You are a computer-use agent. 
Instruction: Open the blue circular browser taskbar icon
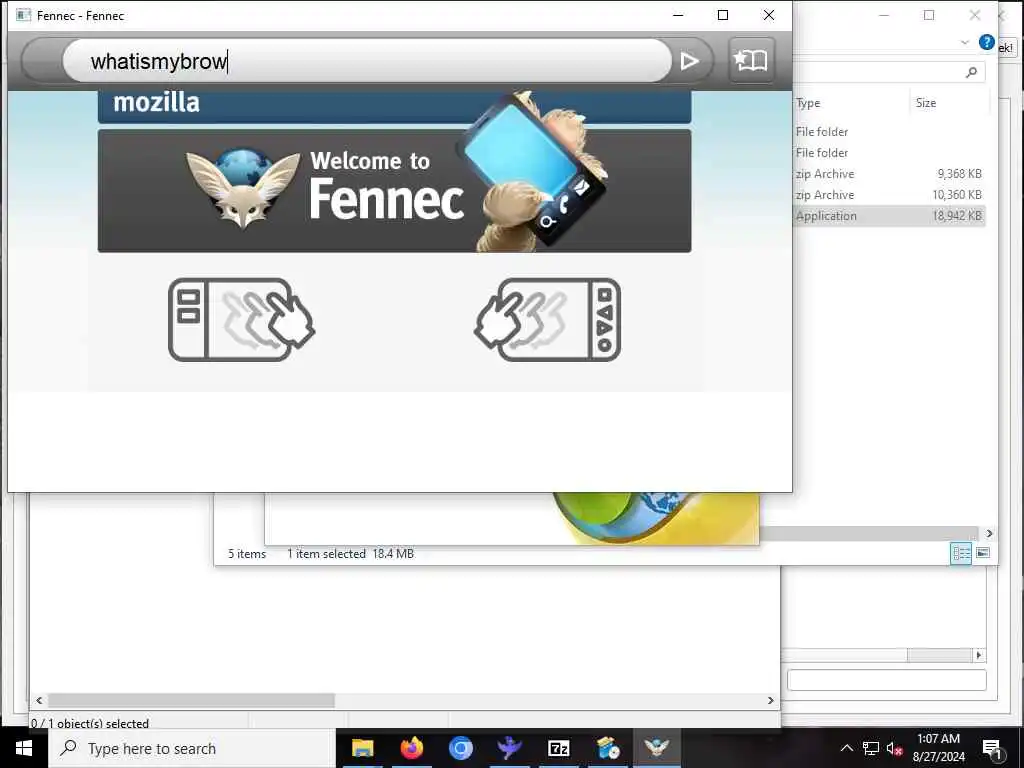(x=460, y=748)
